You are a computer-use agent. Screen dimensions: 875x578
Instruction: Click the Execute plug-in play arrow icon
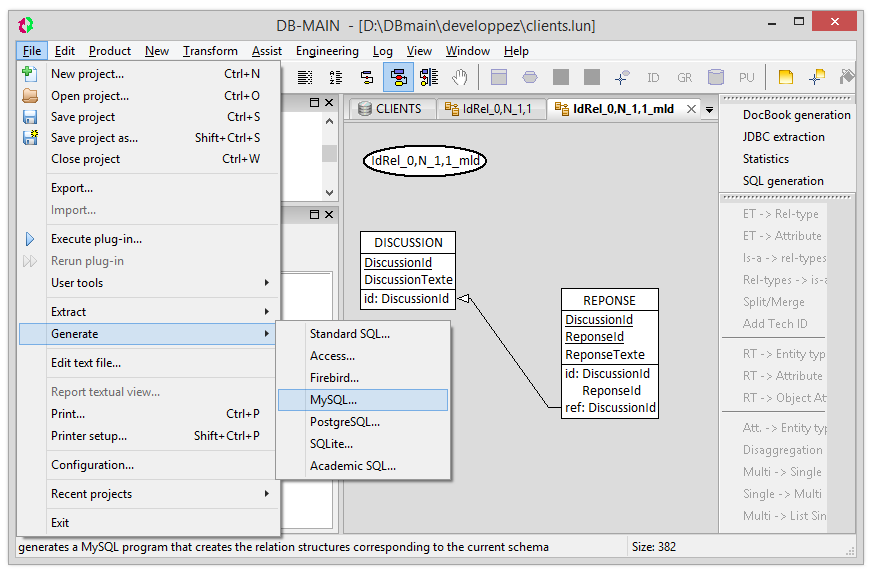[30, 239]
